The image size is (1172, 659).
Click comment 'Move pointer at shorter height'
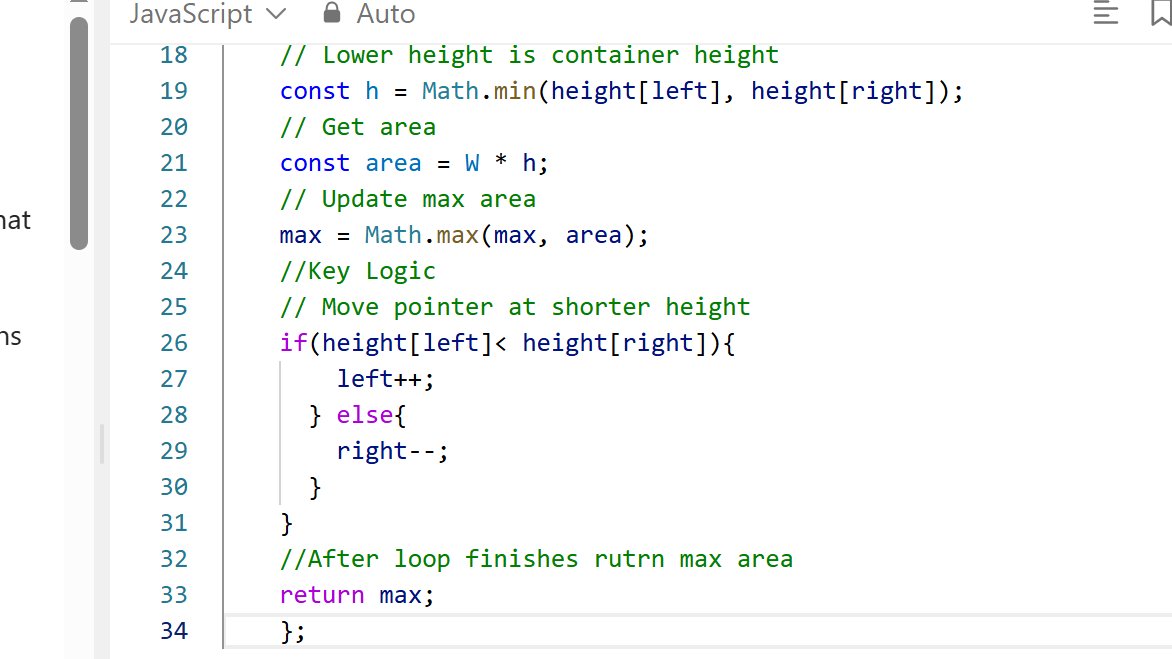coord(515,307)
